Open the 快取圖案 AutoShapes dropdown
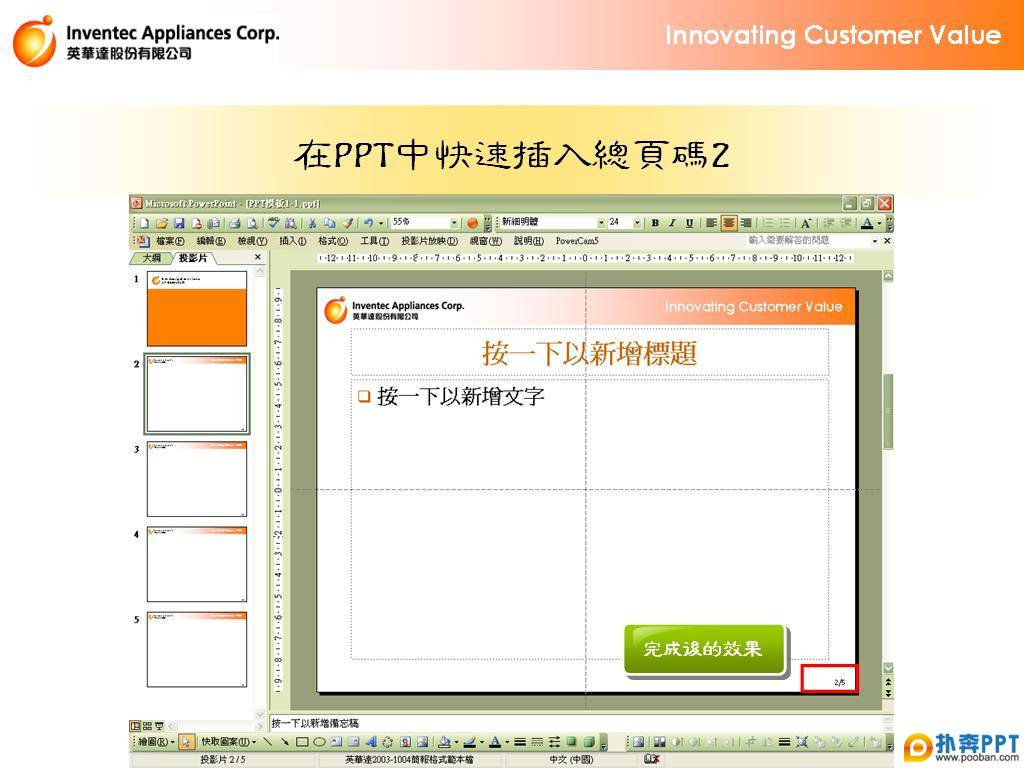 pyautogui.click(x=228, y=742)
